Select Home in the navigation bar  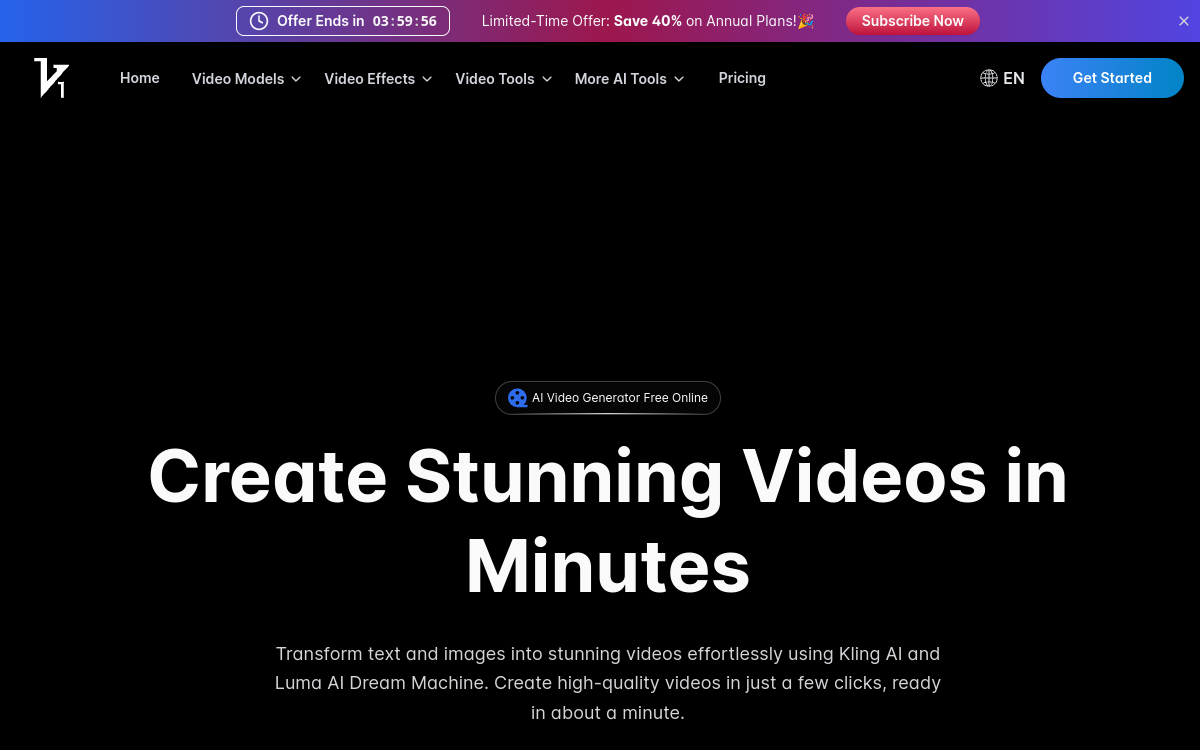pyautogui.click(x=140, y=78)
